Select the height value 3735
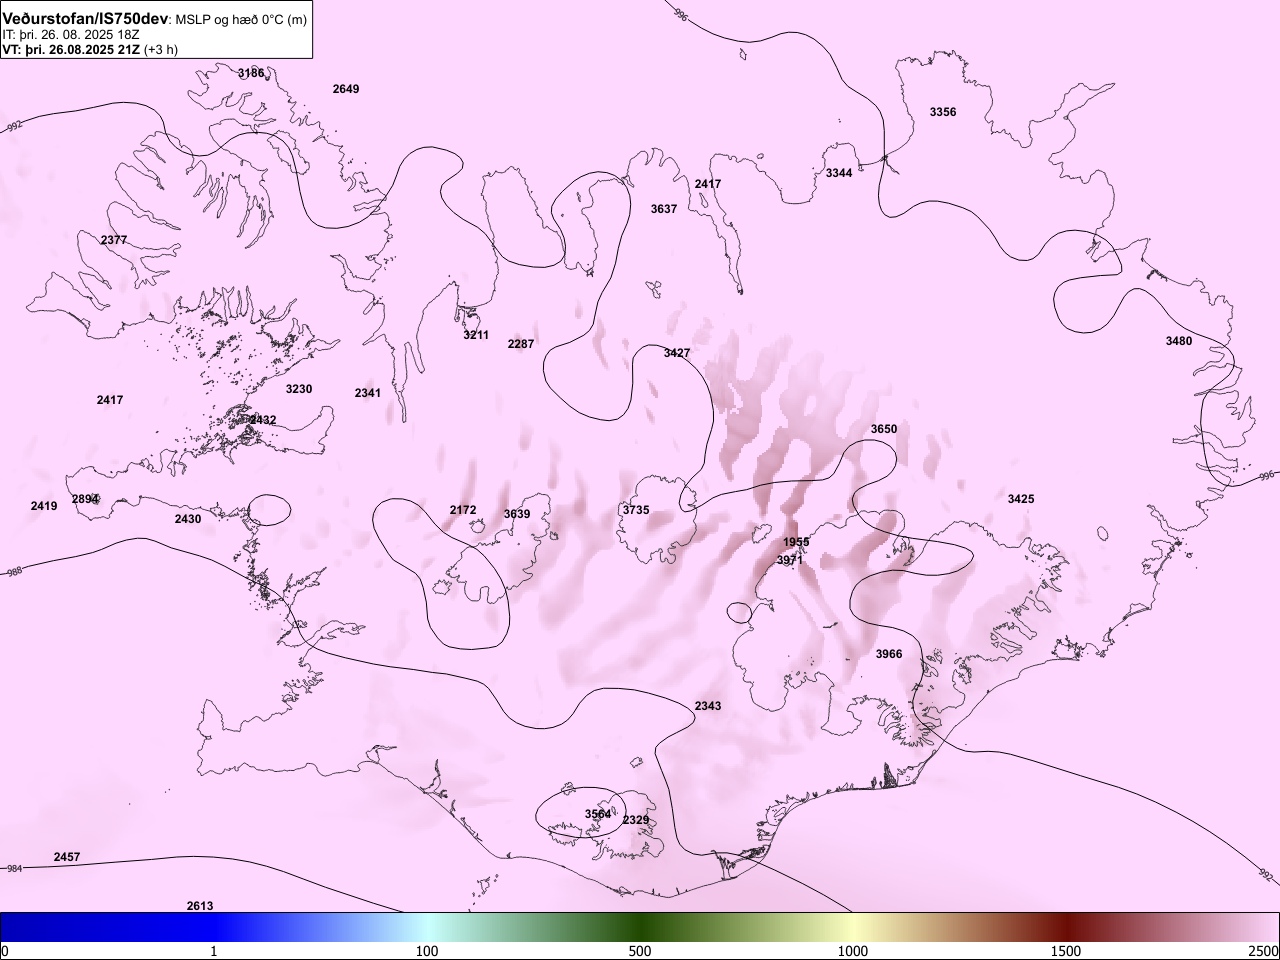This screenshot has height=960, width=1280. coord(636,510)
